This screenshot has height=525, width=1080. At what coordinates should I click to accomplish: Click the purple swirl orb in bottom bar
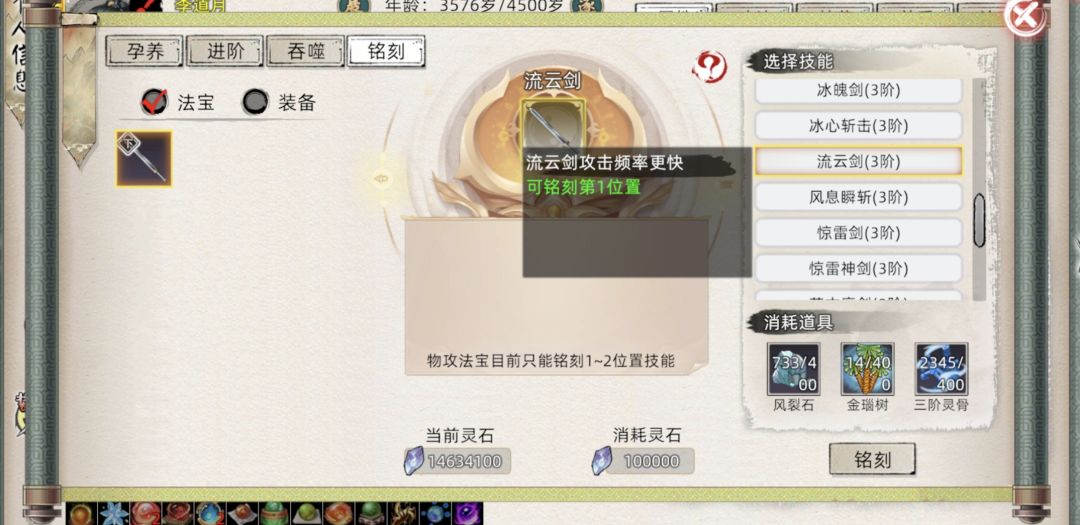pos(468,514)
